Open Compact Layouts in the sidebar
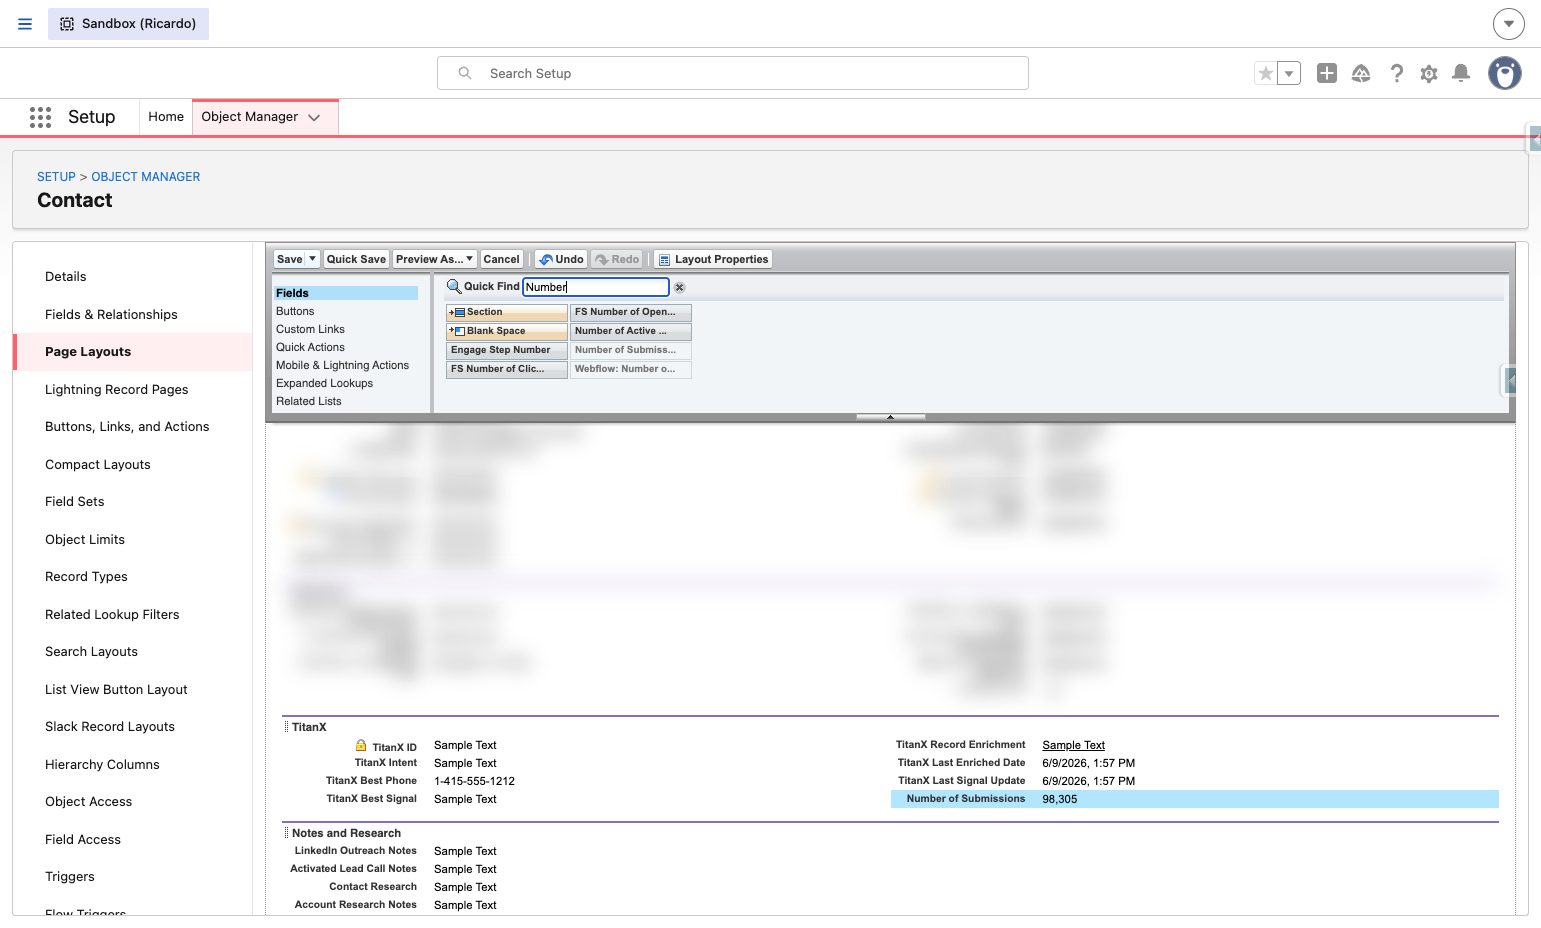 (98, 464)
